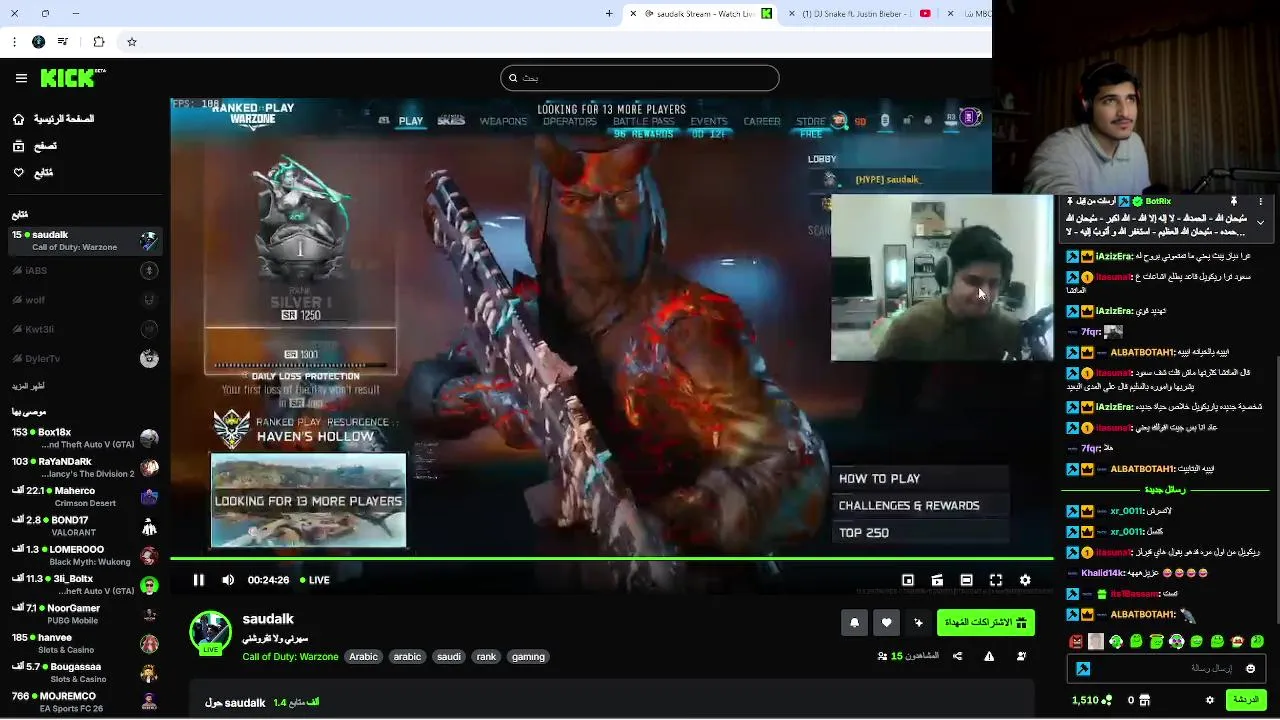Expand show more followed channels link
Image resolution: width=1280 pixels, height=720 pixels.
pos(28,386)
